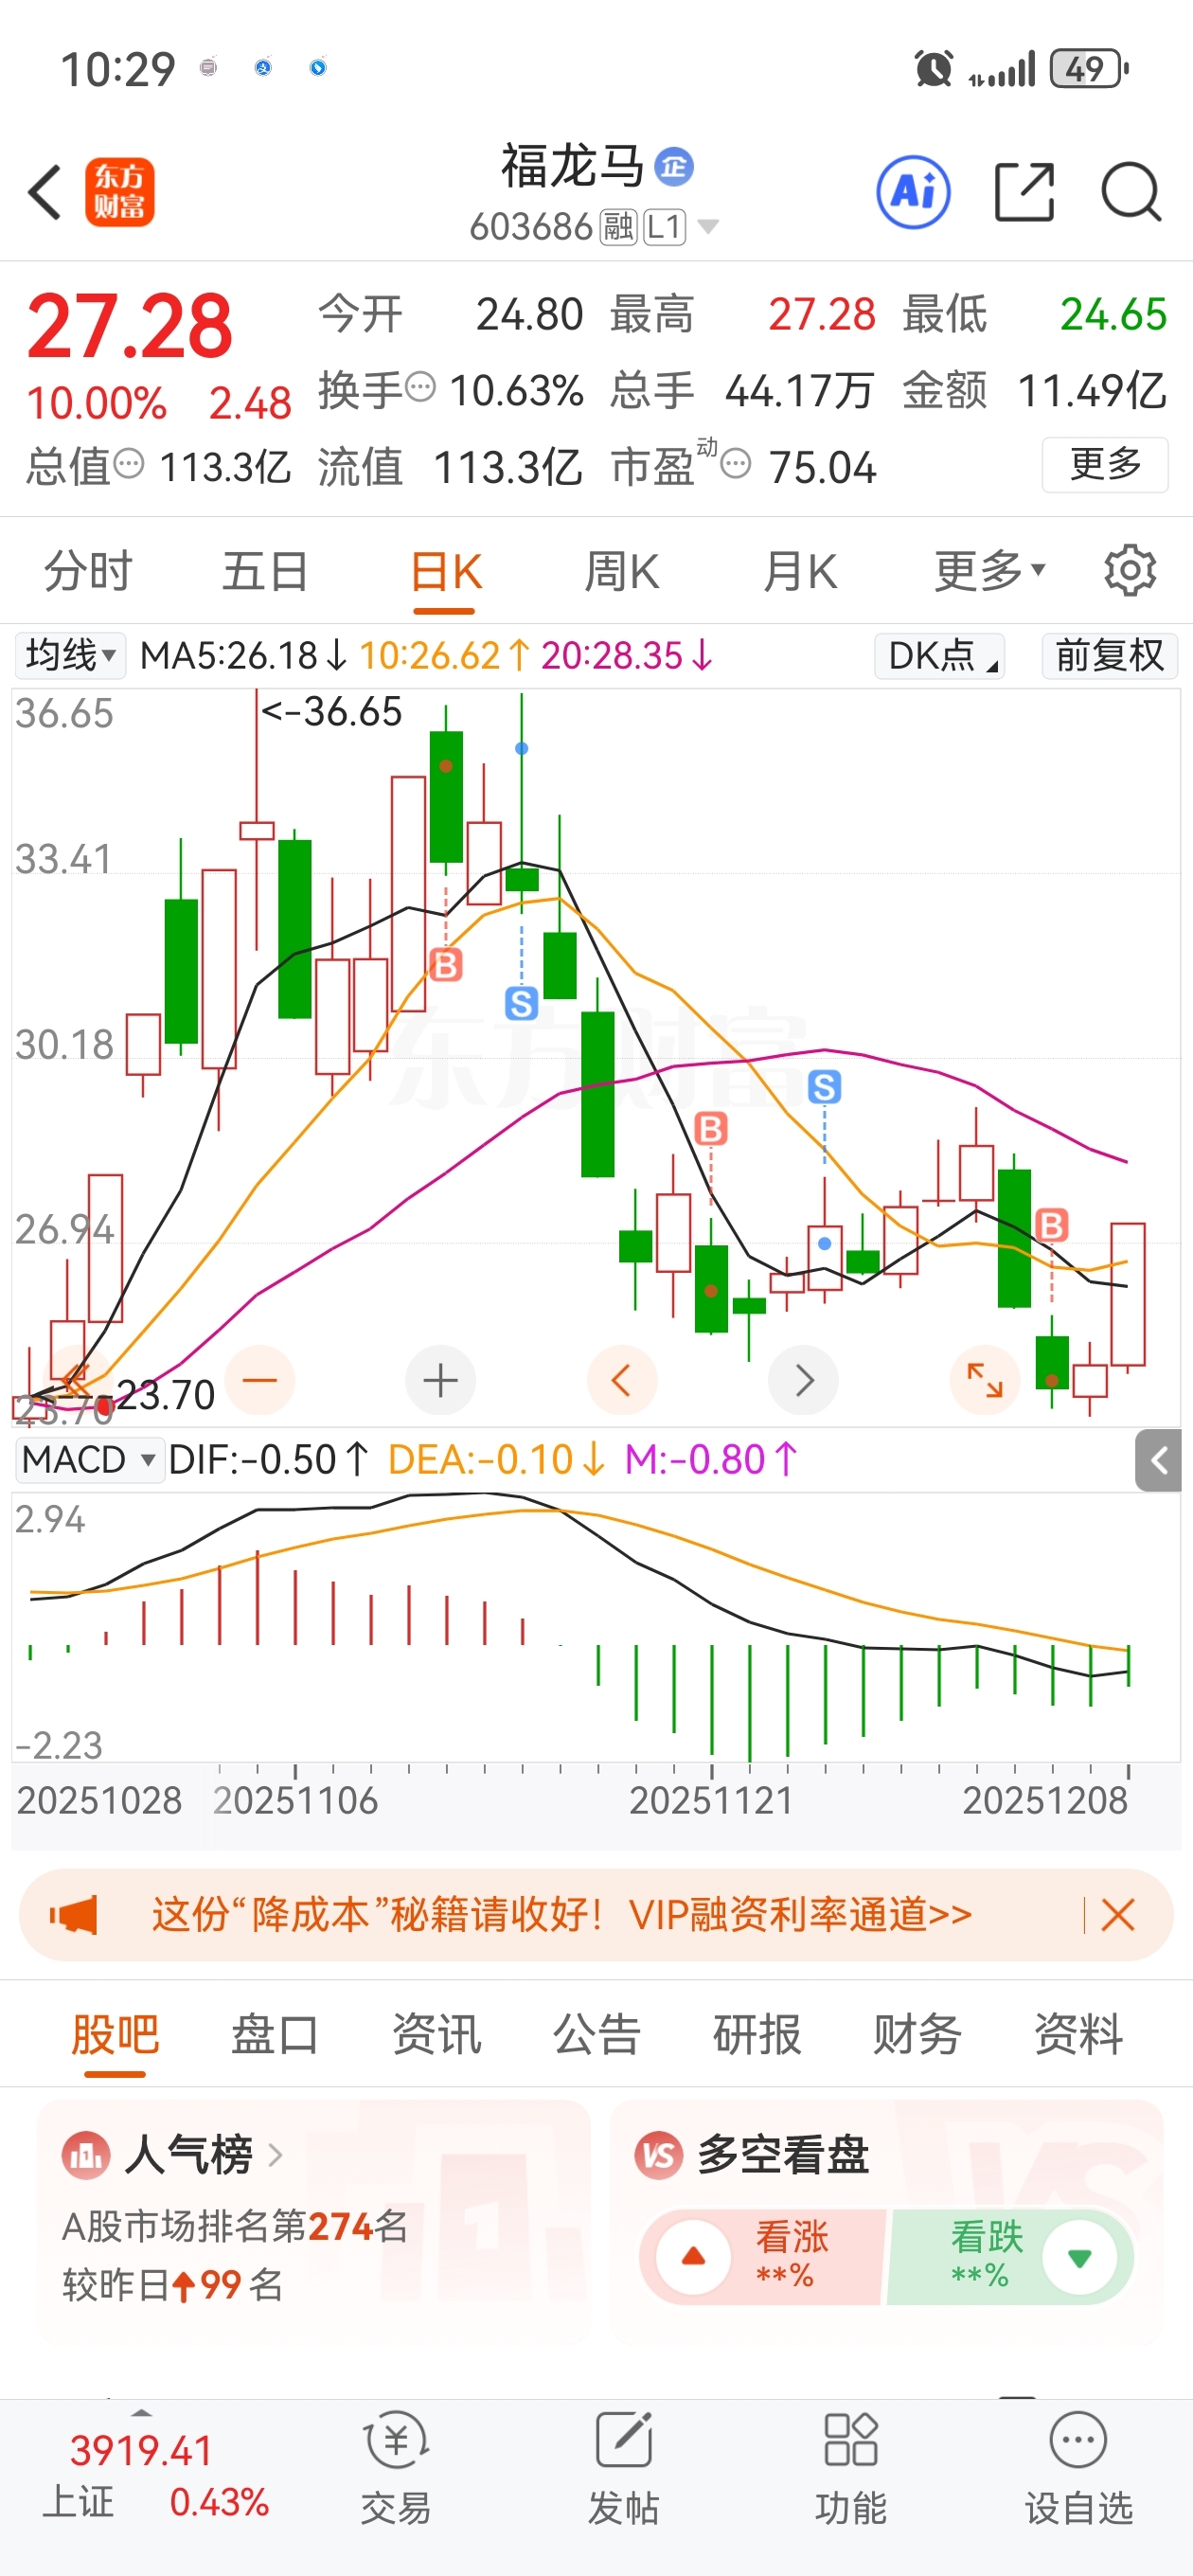The image size is (1193, 2576).
Task: Move chart right with gray arrow
Action: [x=803, y=1380]
